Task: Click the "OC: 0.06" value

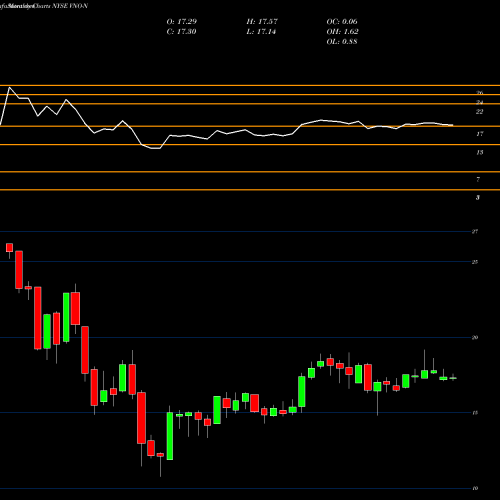Action: click(342, 22)
